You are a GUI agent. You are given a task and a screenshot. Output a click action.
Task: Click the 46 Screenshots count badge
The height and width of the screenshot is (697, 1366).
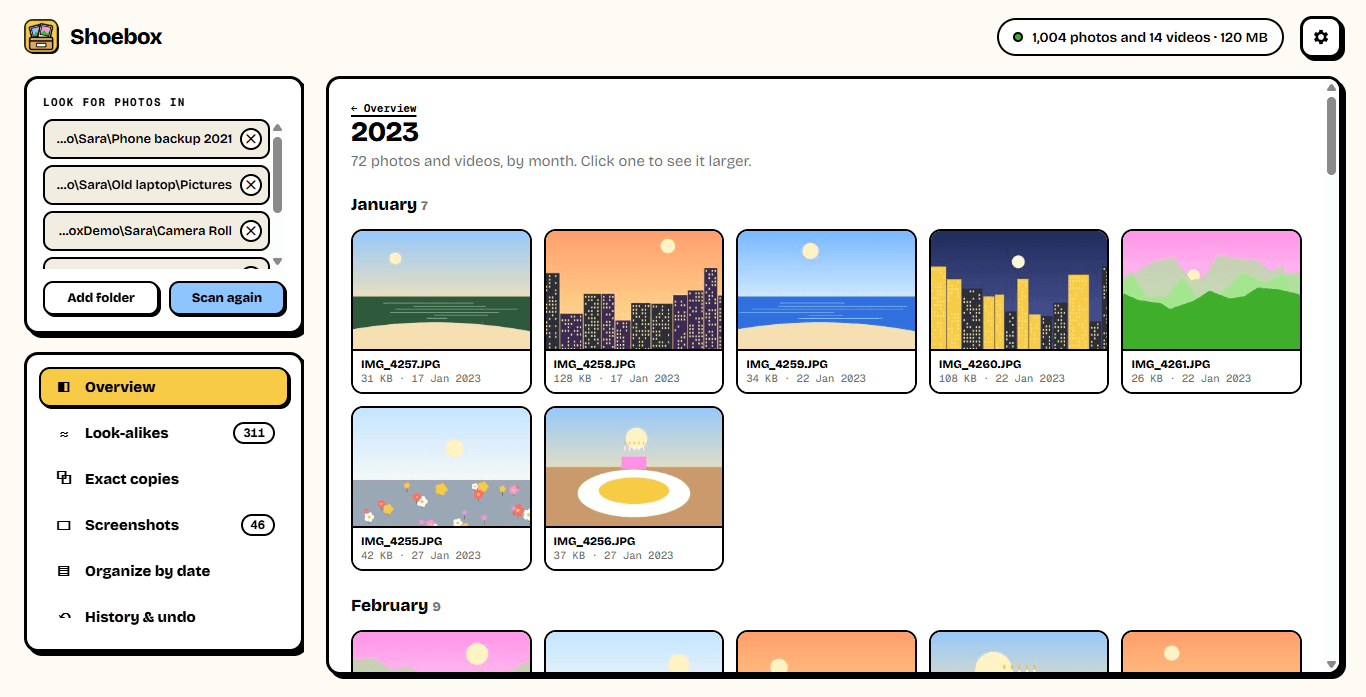point(258,525)
